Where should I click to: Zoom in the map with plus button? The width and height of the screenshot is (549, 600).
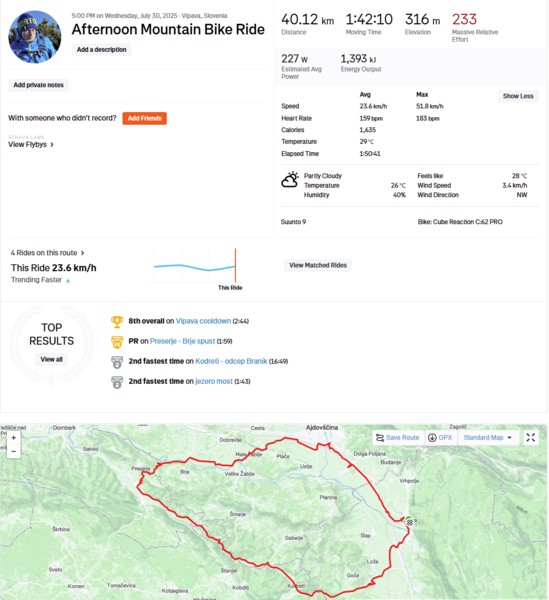point(13,438)
